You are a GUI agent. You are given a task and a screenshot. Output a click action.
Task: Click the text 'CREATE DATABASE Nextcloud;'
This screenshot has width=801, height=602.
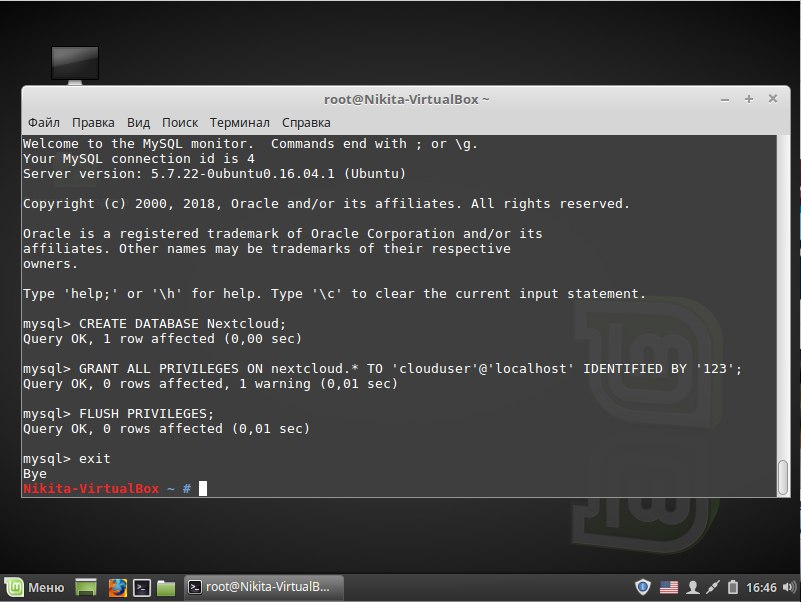[182, 323]
